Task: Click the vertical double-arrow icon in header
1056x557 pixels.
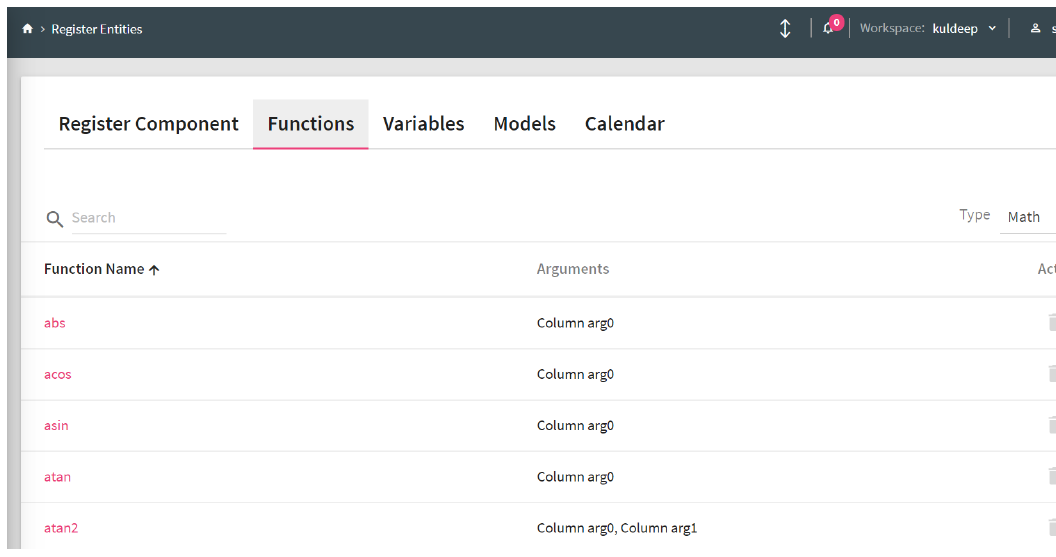Action: 785,29
